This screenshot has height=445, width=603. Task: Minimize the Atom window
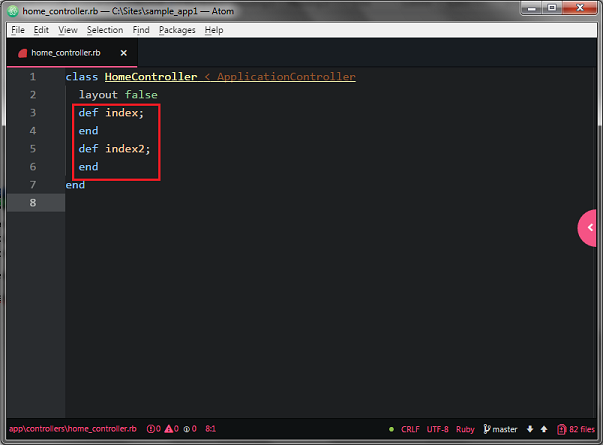point(532,8)
